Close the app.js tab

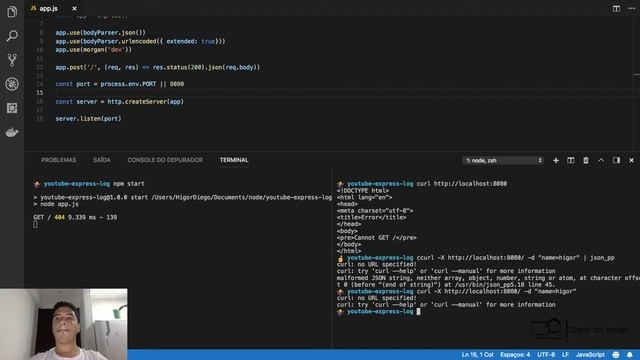pos(74,8)
